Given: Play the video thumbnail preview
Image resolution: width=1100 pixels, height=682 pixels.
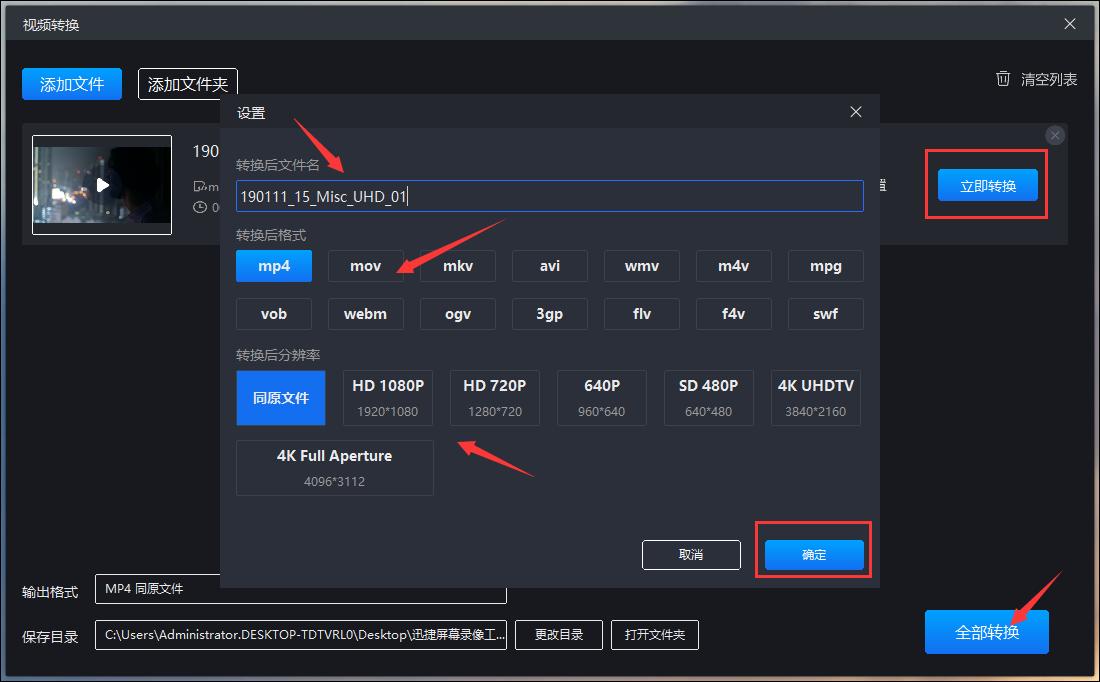Looking at the screenshot, I should tap(102, 185).
